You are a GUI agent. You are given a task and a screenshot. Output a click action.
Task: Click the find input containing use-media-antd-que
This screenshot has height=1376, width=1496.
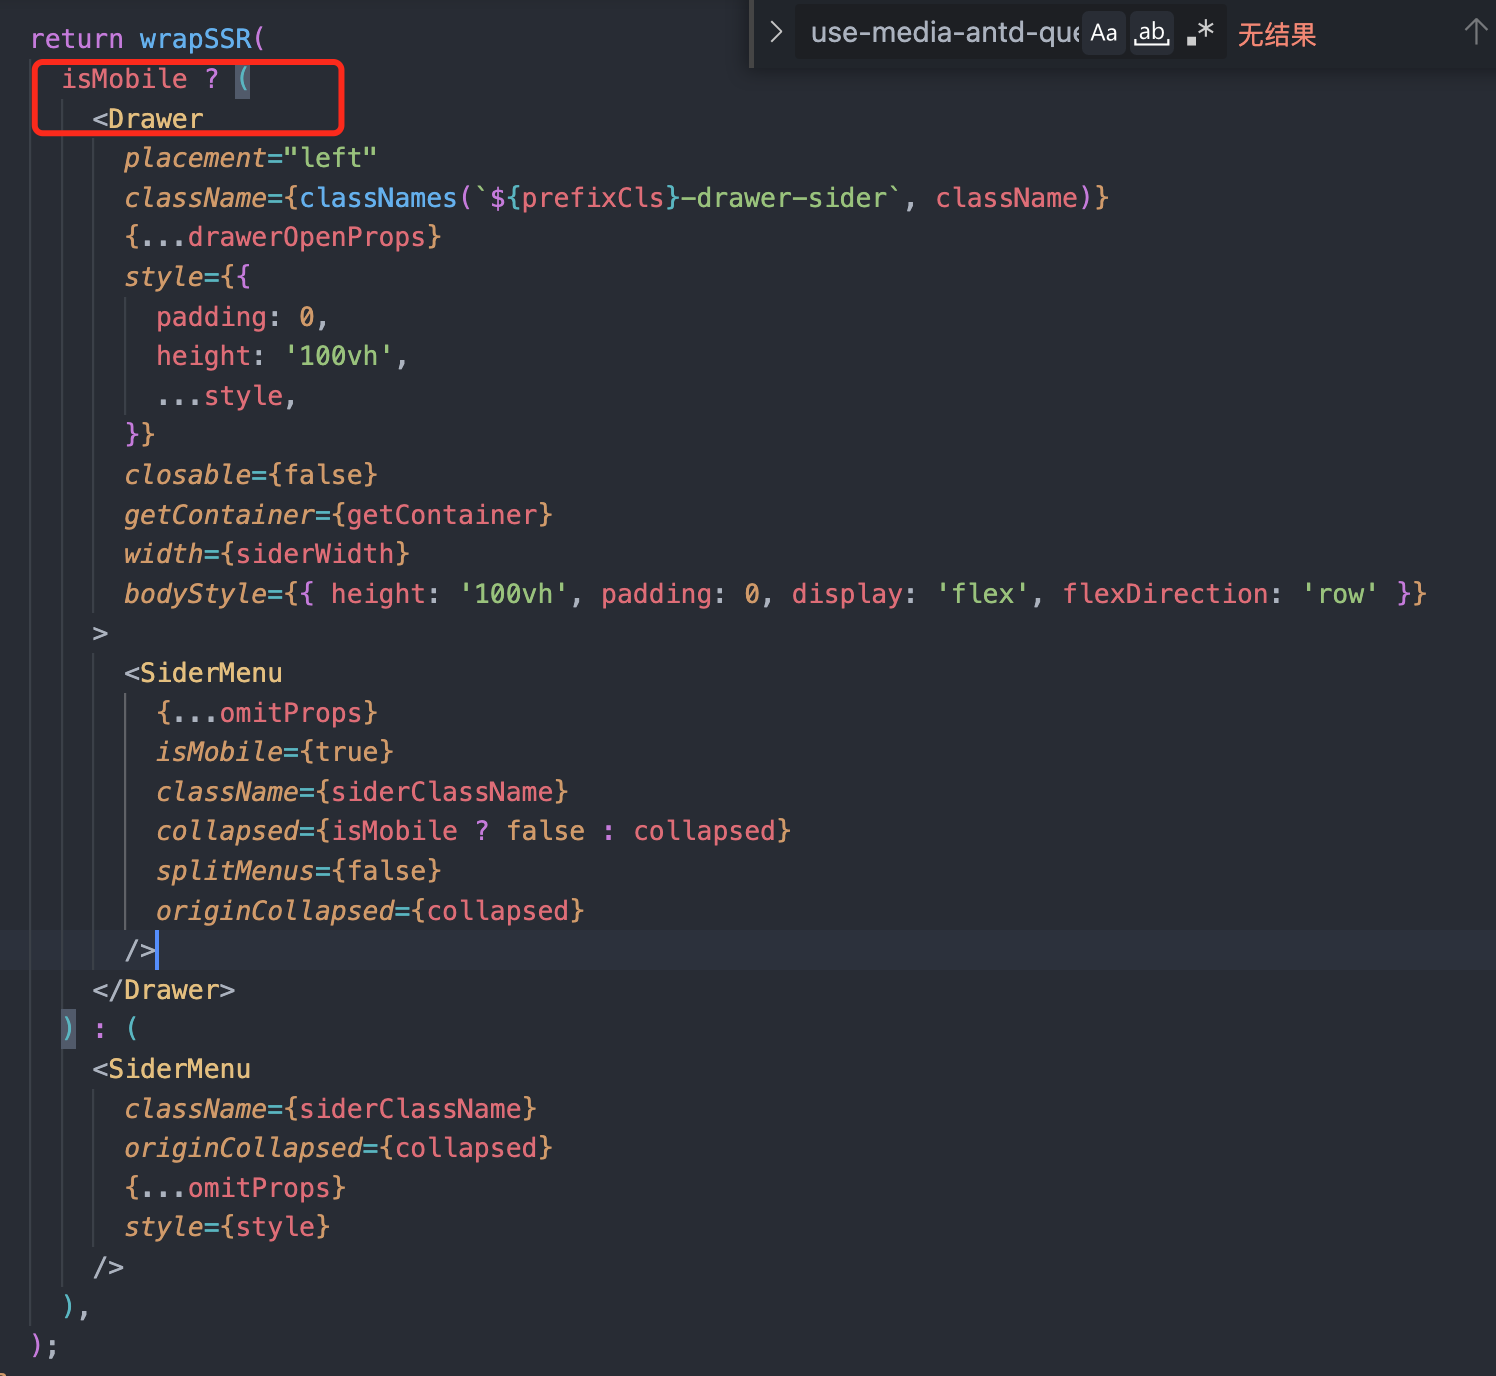[x=945, y=33]
